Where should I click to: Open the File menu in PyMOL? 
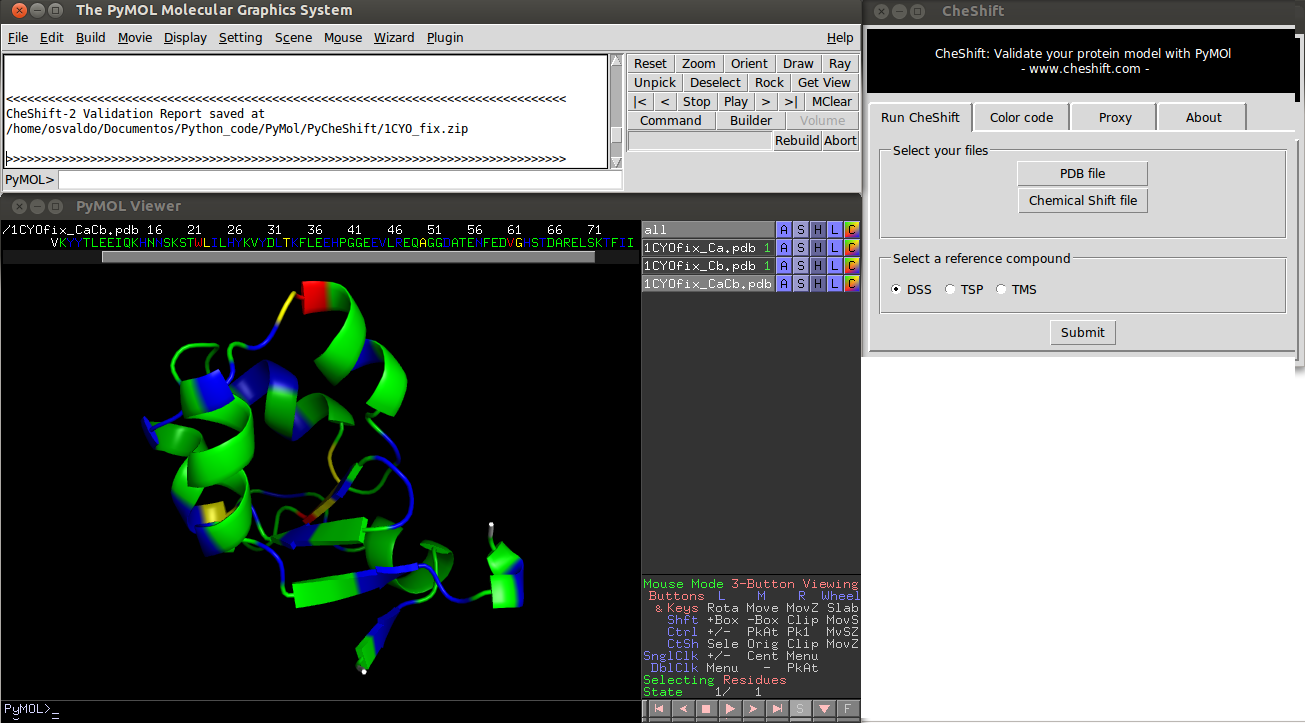tap(18, 38)
